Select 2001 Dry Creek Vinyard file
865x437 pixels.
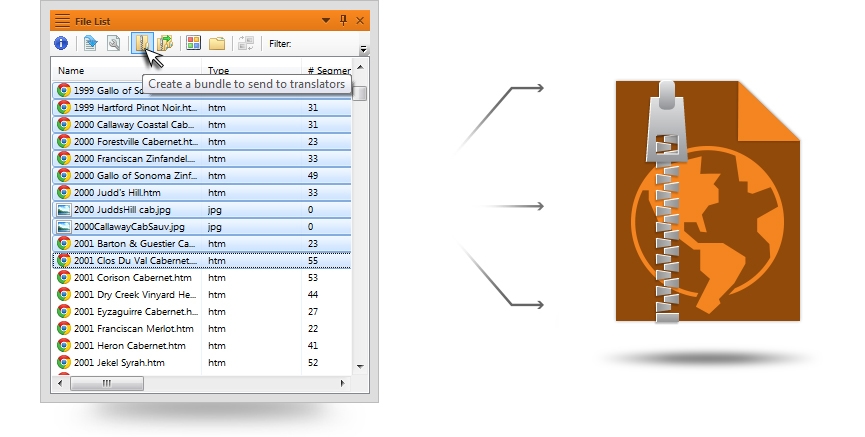pyautogui.click(x=202, y=295)
